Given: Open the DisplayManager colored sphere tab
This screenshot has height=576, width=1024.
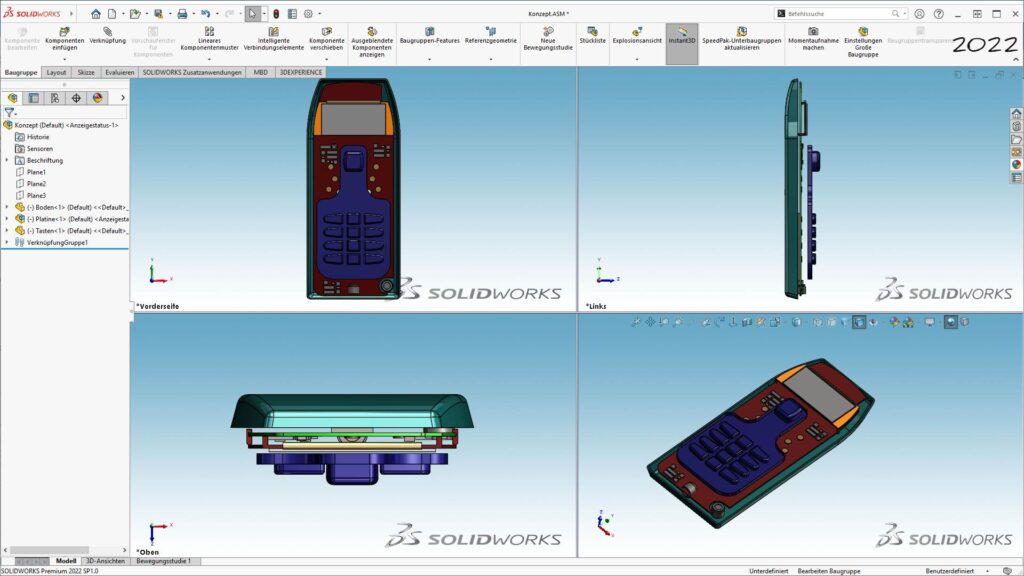Looking at the screenshot, I should 97,98.
